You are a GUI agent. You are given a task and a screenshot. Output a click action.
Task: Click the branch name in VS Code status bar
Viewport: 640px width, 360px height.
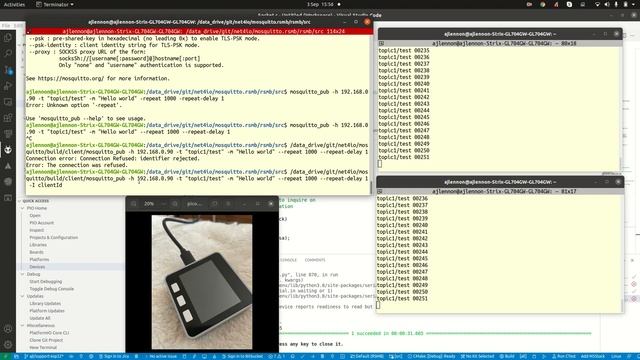coord(44,356)
